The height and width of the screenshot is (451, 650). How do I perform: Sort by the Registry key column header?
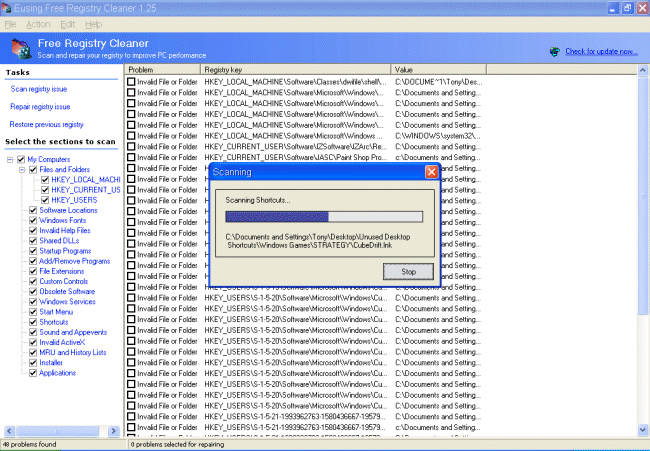(x=296, y=70)
